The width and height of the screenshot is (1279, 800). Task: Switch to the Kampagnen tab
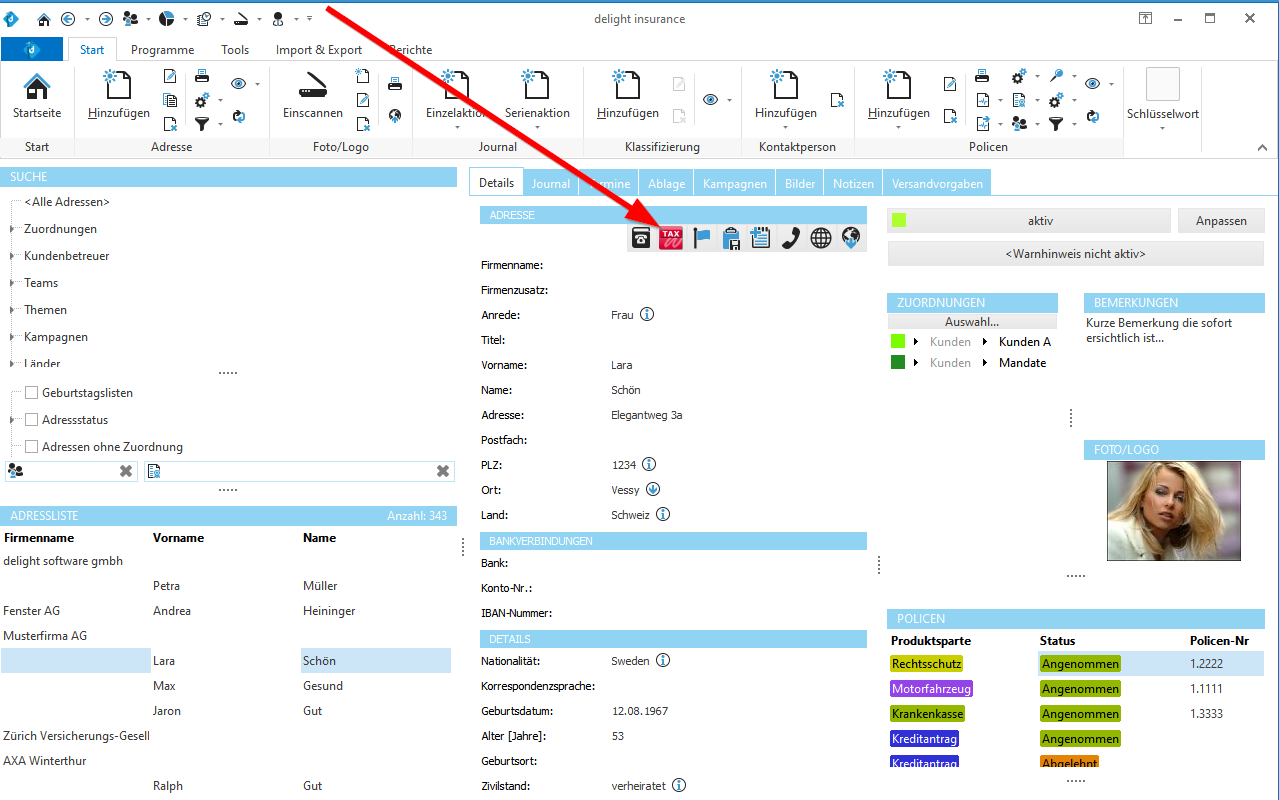[734, 184]
